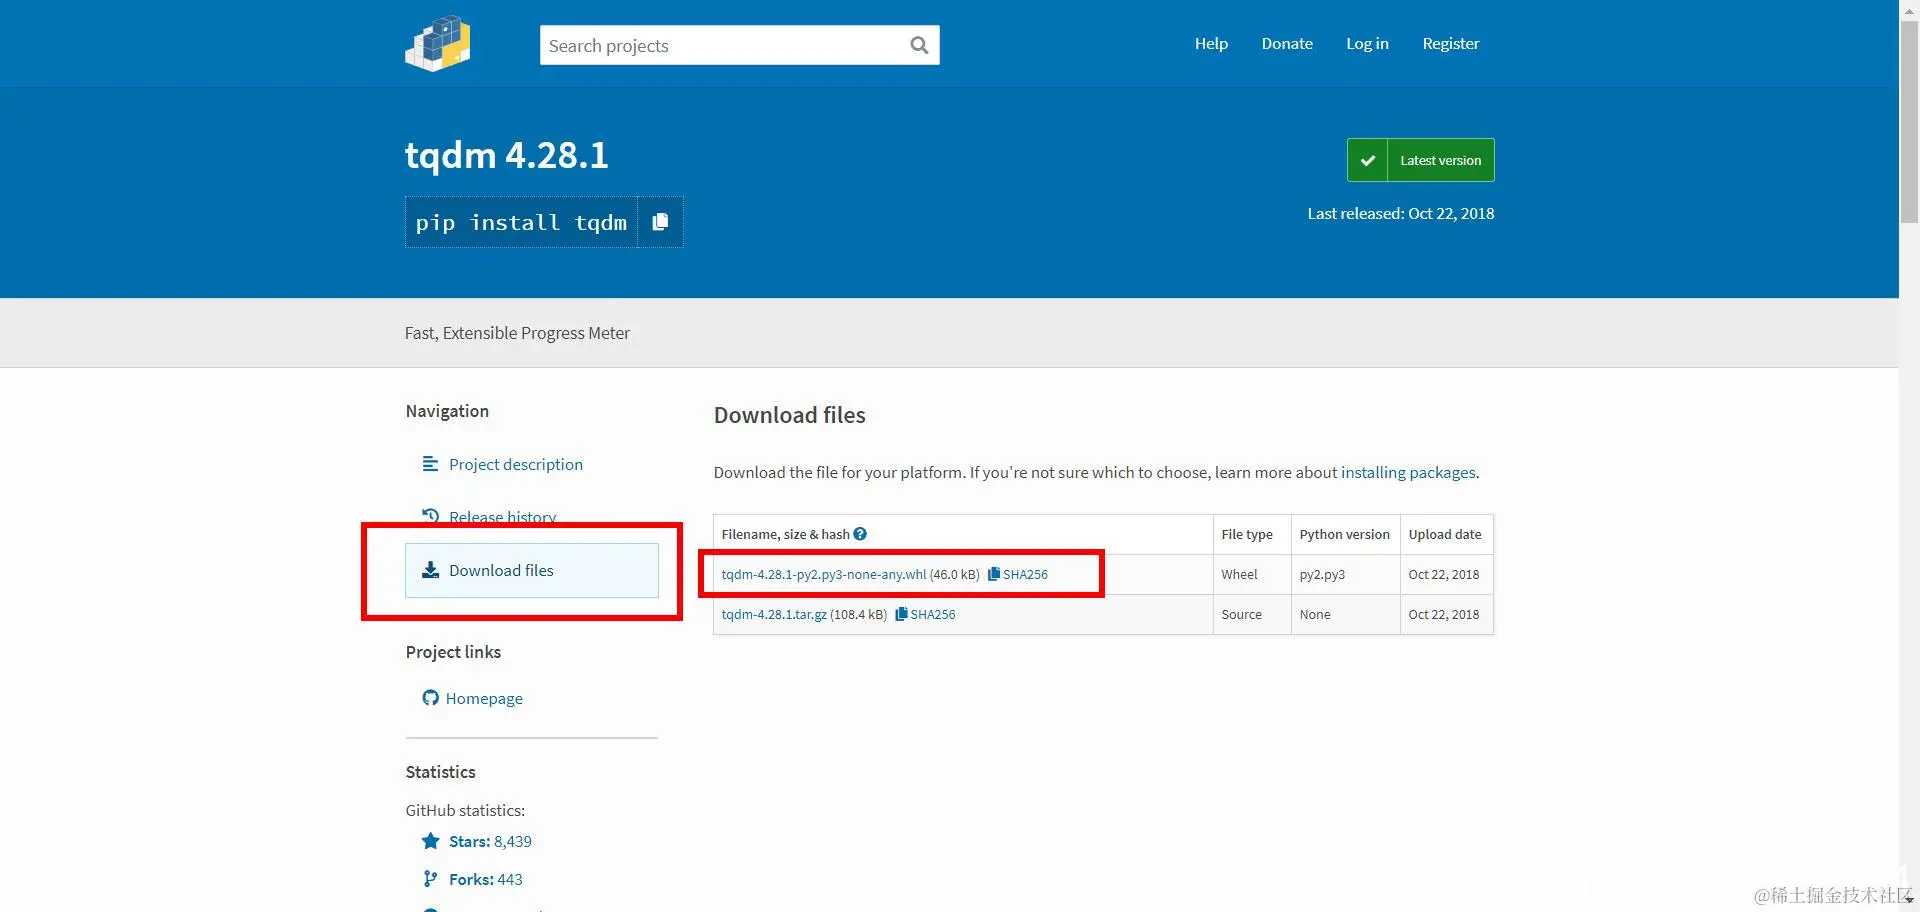Click the Forks branch icon
The width and height of the screenshot is (1920, 912).
pyautogui.click(x=431, y=879)
